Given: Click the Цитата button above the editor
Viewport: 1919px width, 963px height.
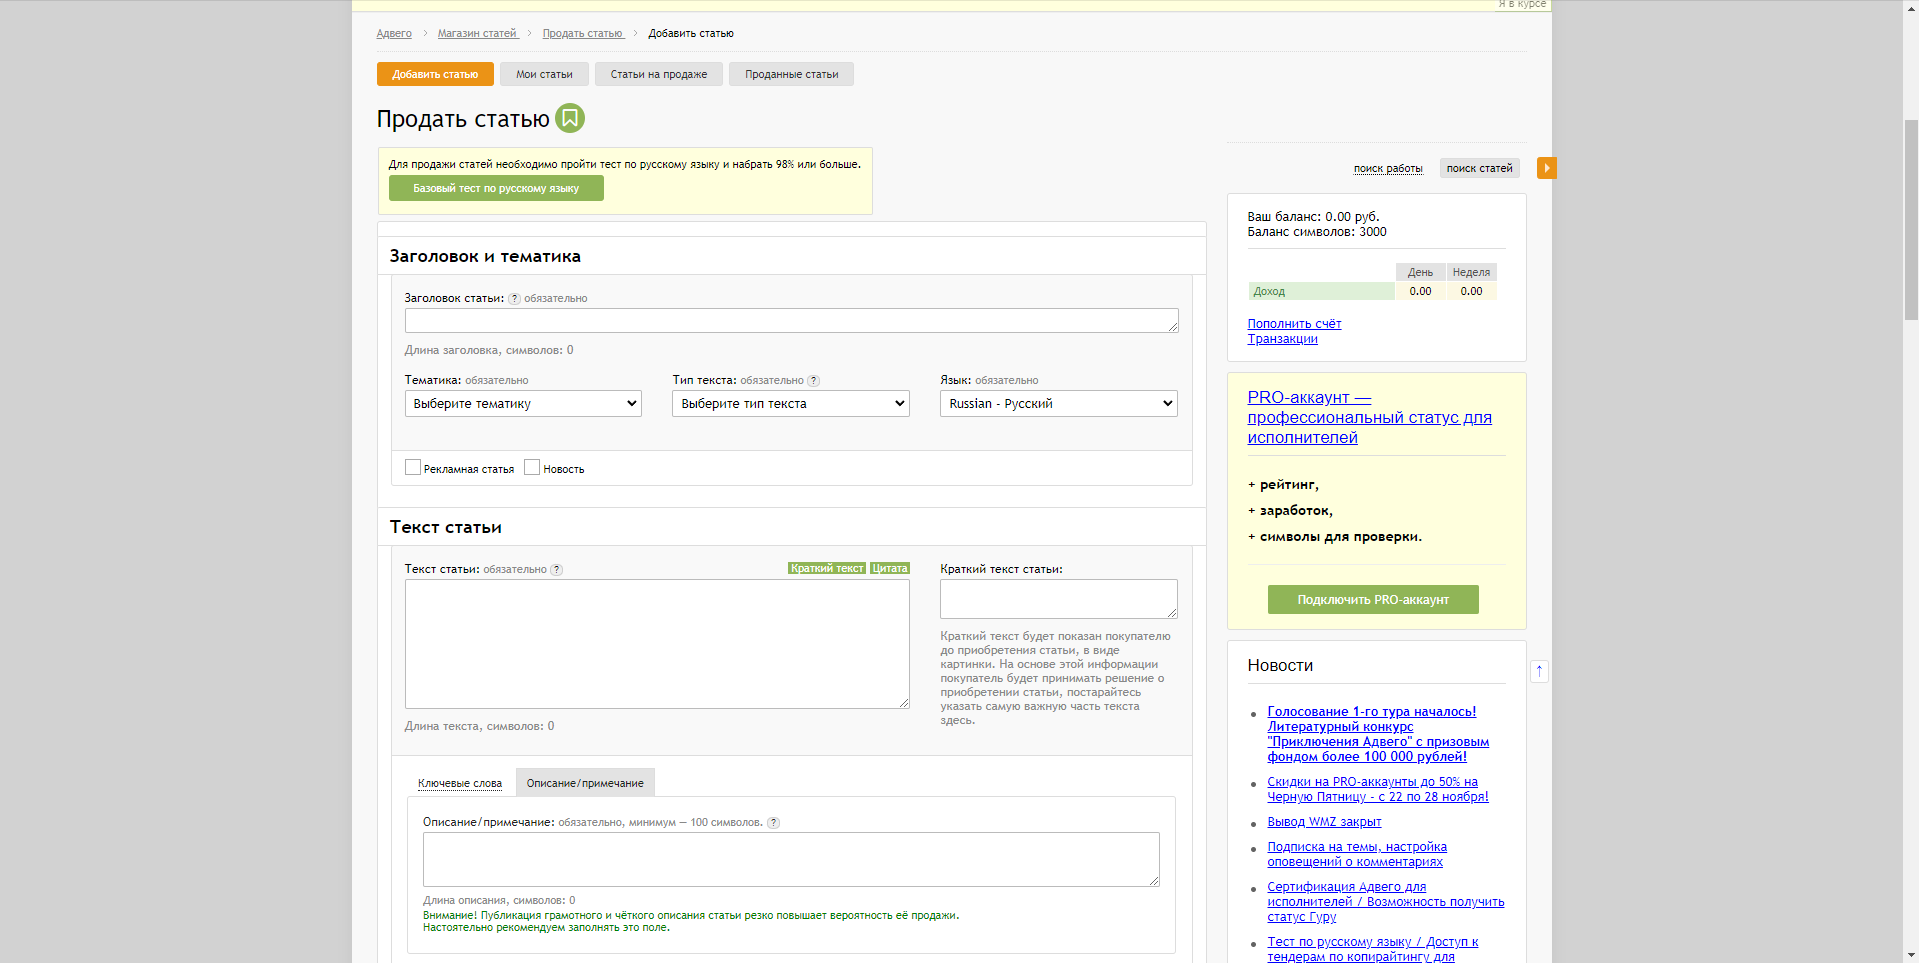Looking at the screenshot, I should 890,568.
